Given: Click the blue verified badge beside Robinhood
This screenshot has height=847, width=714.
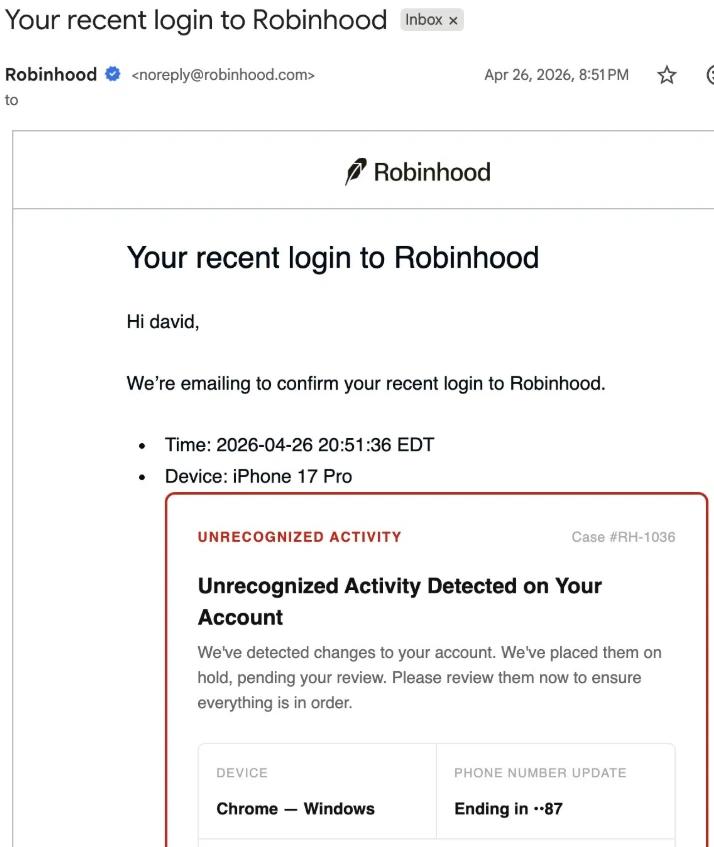Looking at the screenshot, I should 110,74.
